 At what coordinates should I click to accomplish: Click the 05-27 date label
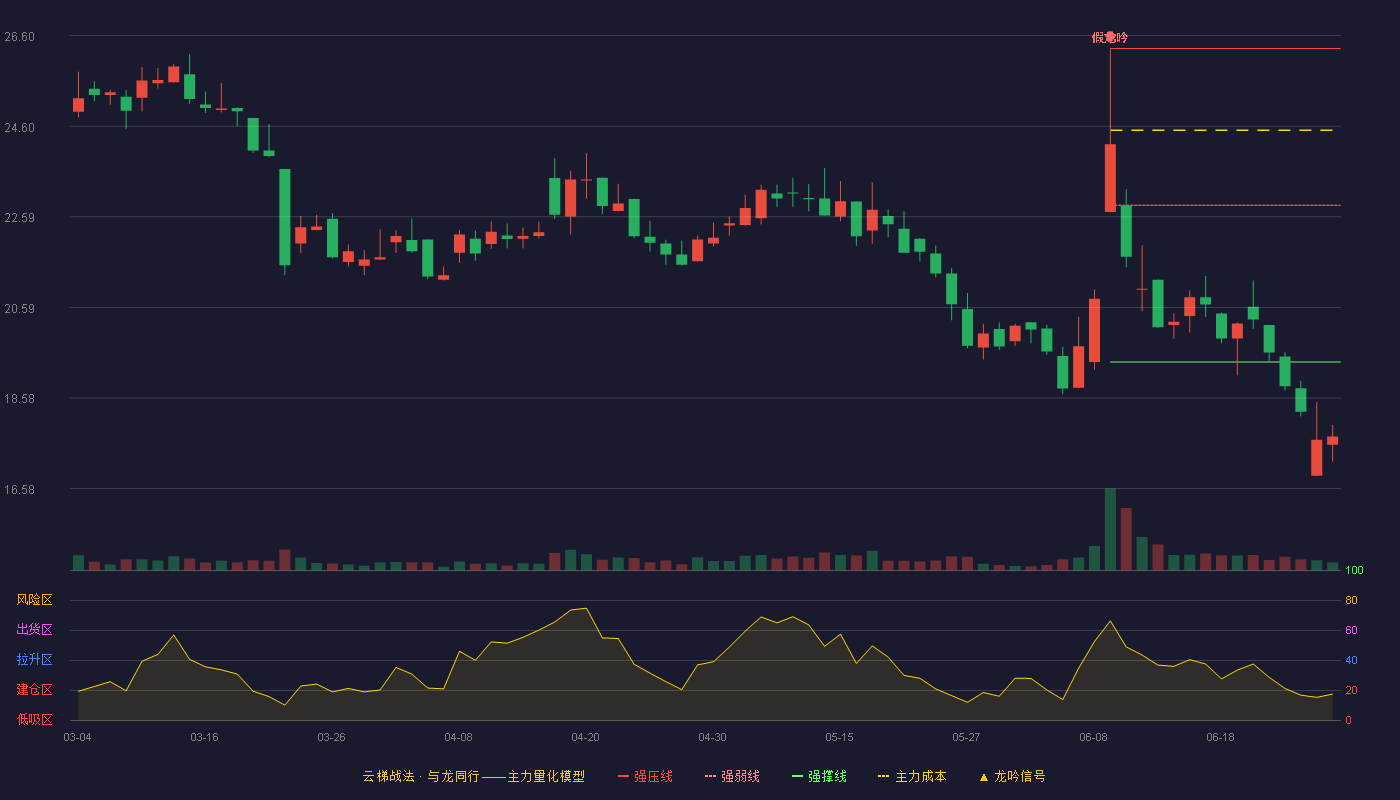[966, 737]
